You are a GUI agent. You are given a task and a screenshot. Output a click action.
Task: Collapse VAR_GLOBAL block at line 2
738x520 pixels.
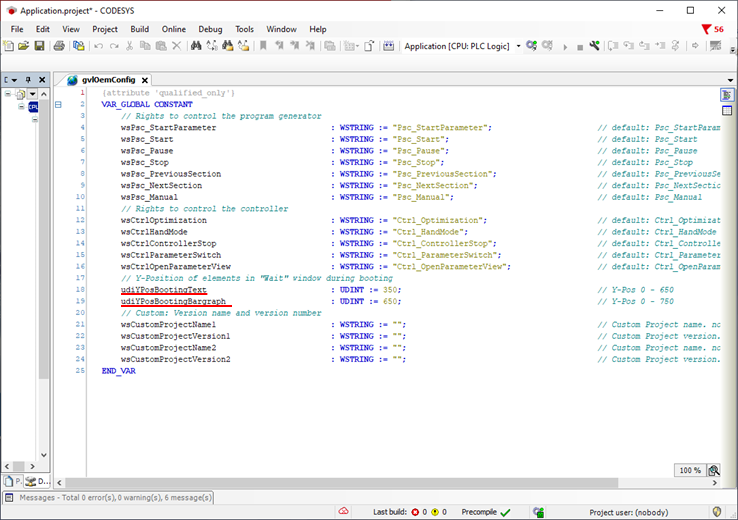[57, 104]
